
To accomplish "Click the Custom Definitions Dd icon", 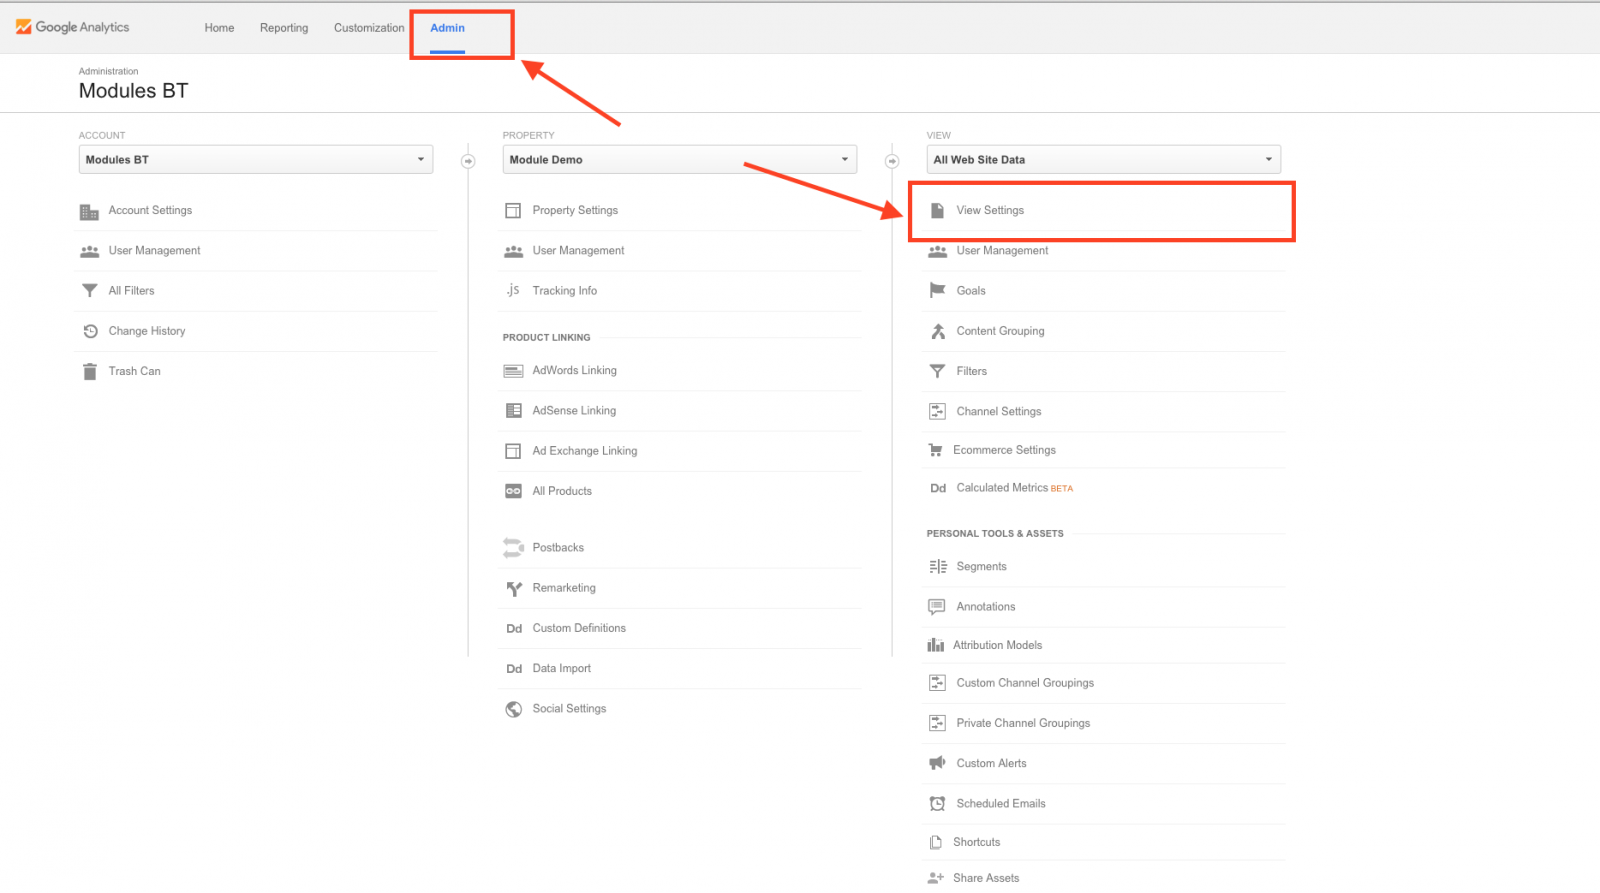I will click(514, 629).
